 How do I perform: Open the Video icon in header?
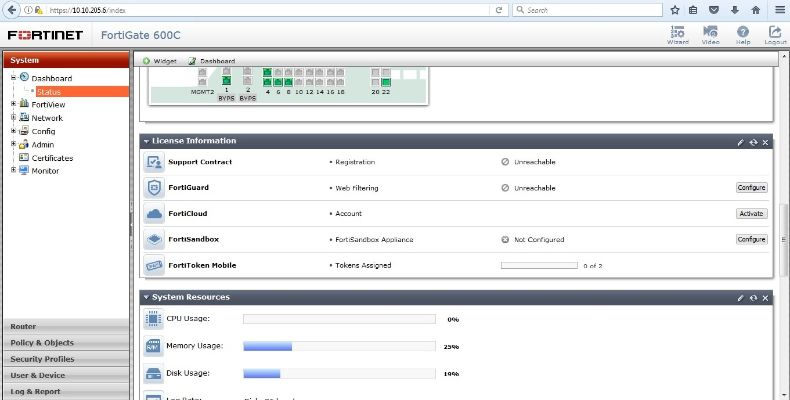point(710,35)
